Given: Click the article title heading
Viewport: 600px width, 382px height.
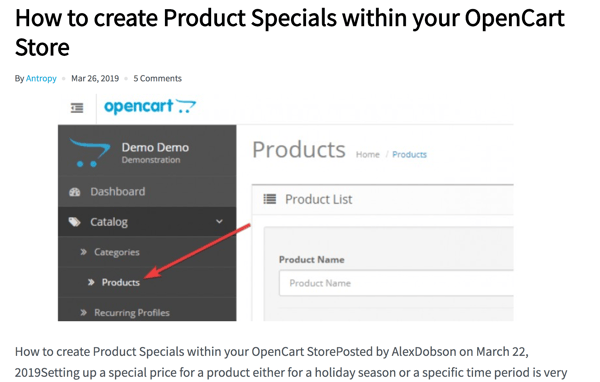Looking at the screenshot, I should pos(290,33).
